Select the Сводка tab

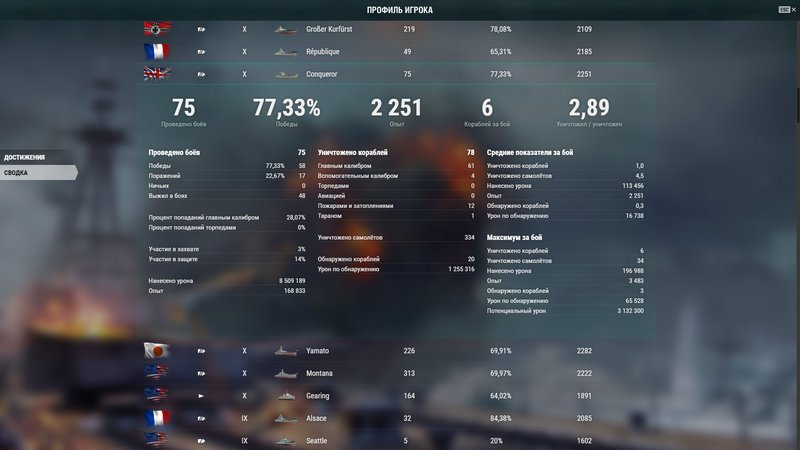click(x=38, y=172)
